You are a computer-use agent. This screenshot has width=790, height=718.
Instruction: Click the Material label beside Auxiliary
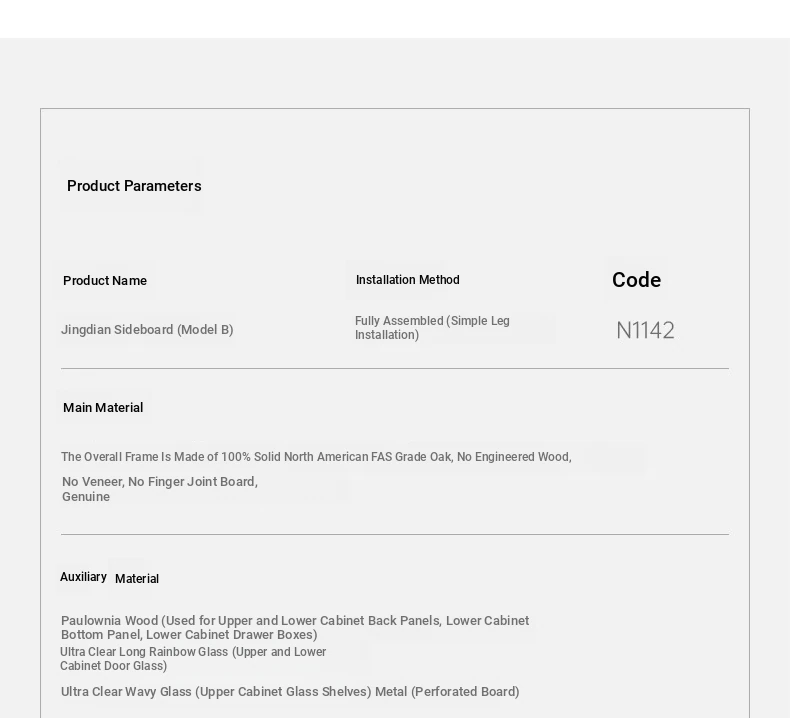pyautogui.click(x=137, y=579)
